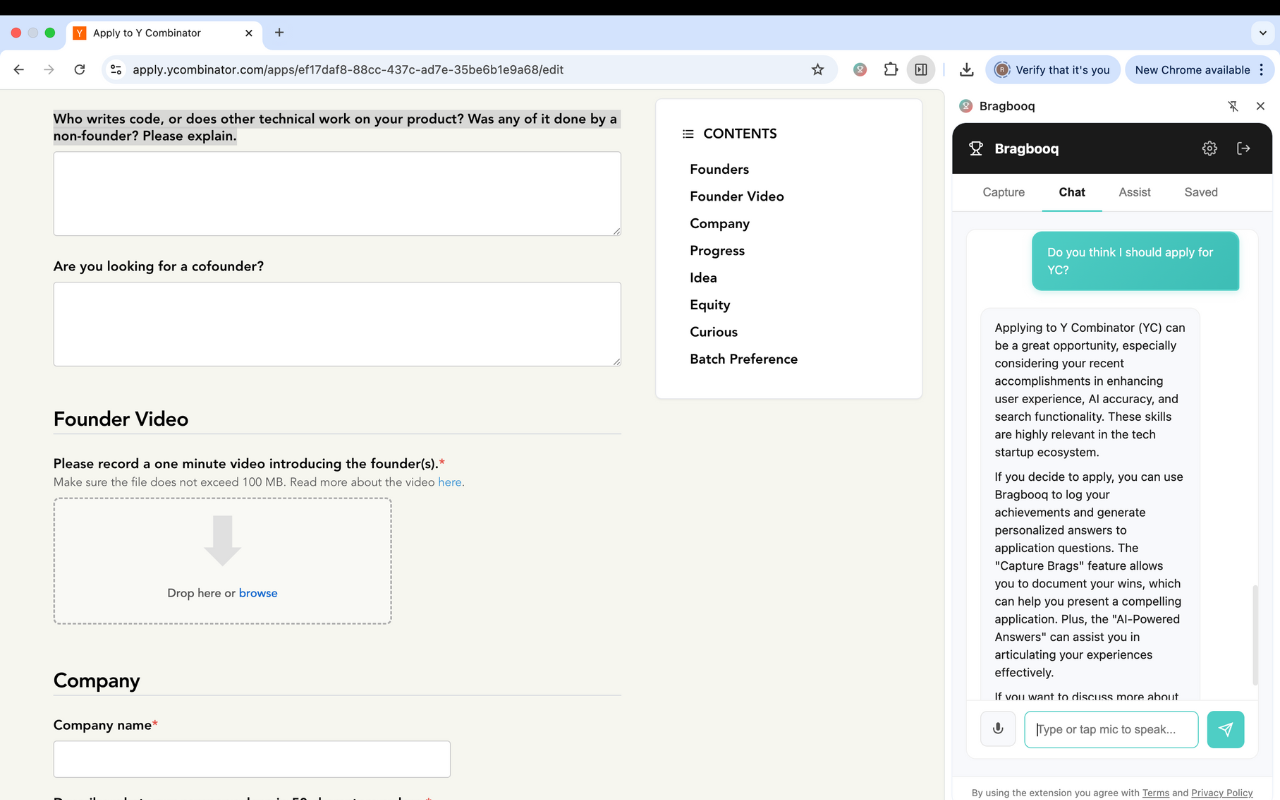Click the browser back arrow
This screenshot has height=800, width=1280.
click(19, 70)
